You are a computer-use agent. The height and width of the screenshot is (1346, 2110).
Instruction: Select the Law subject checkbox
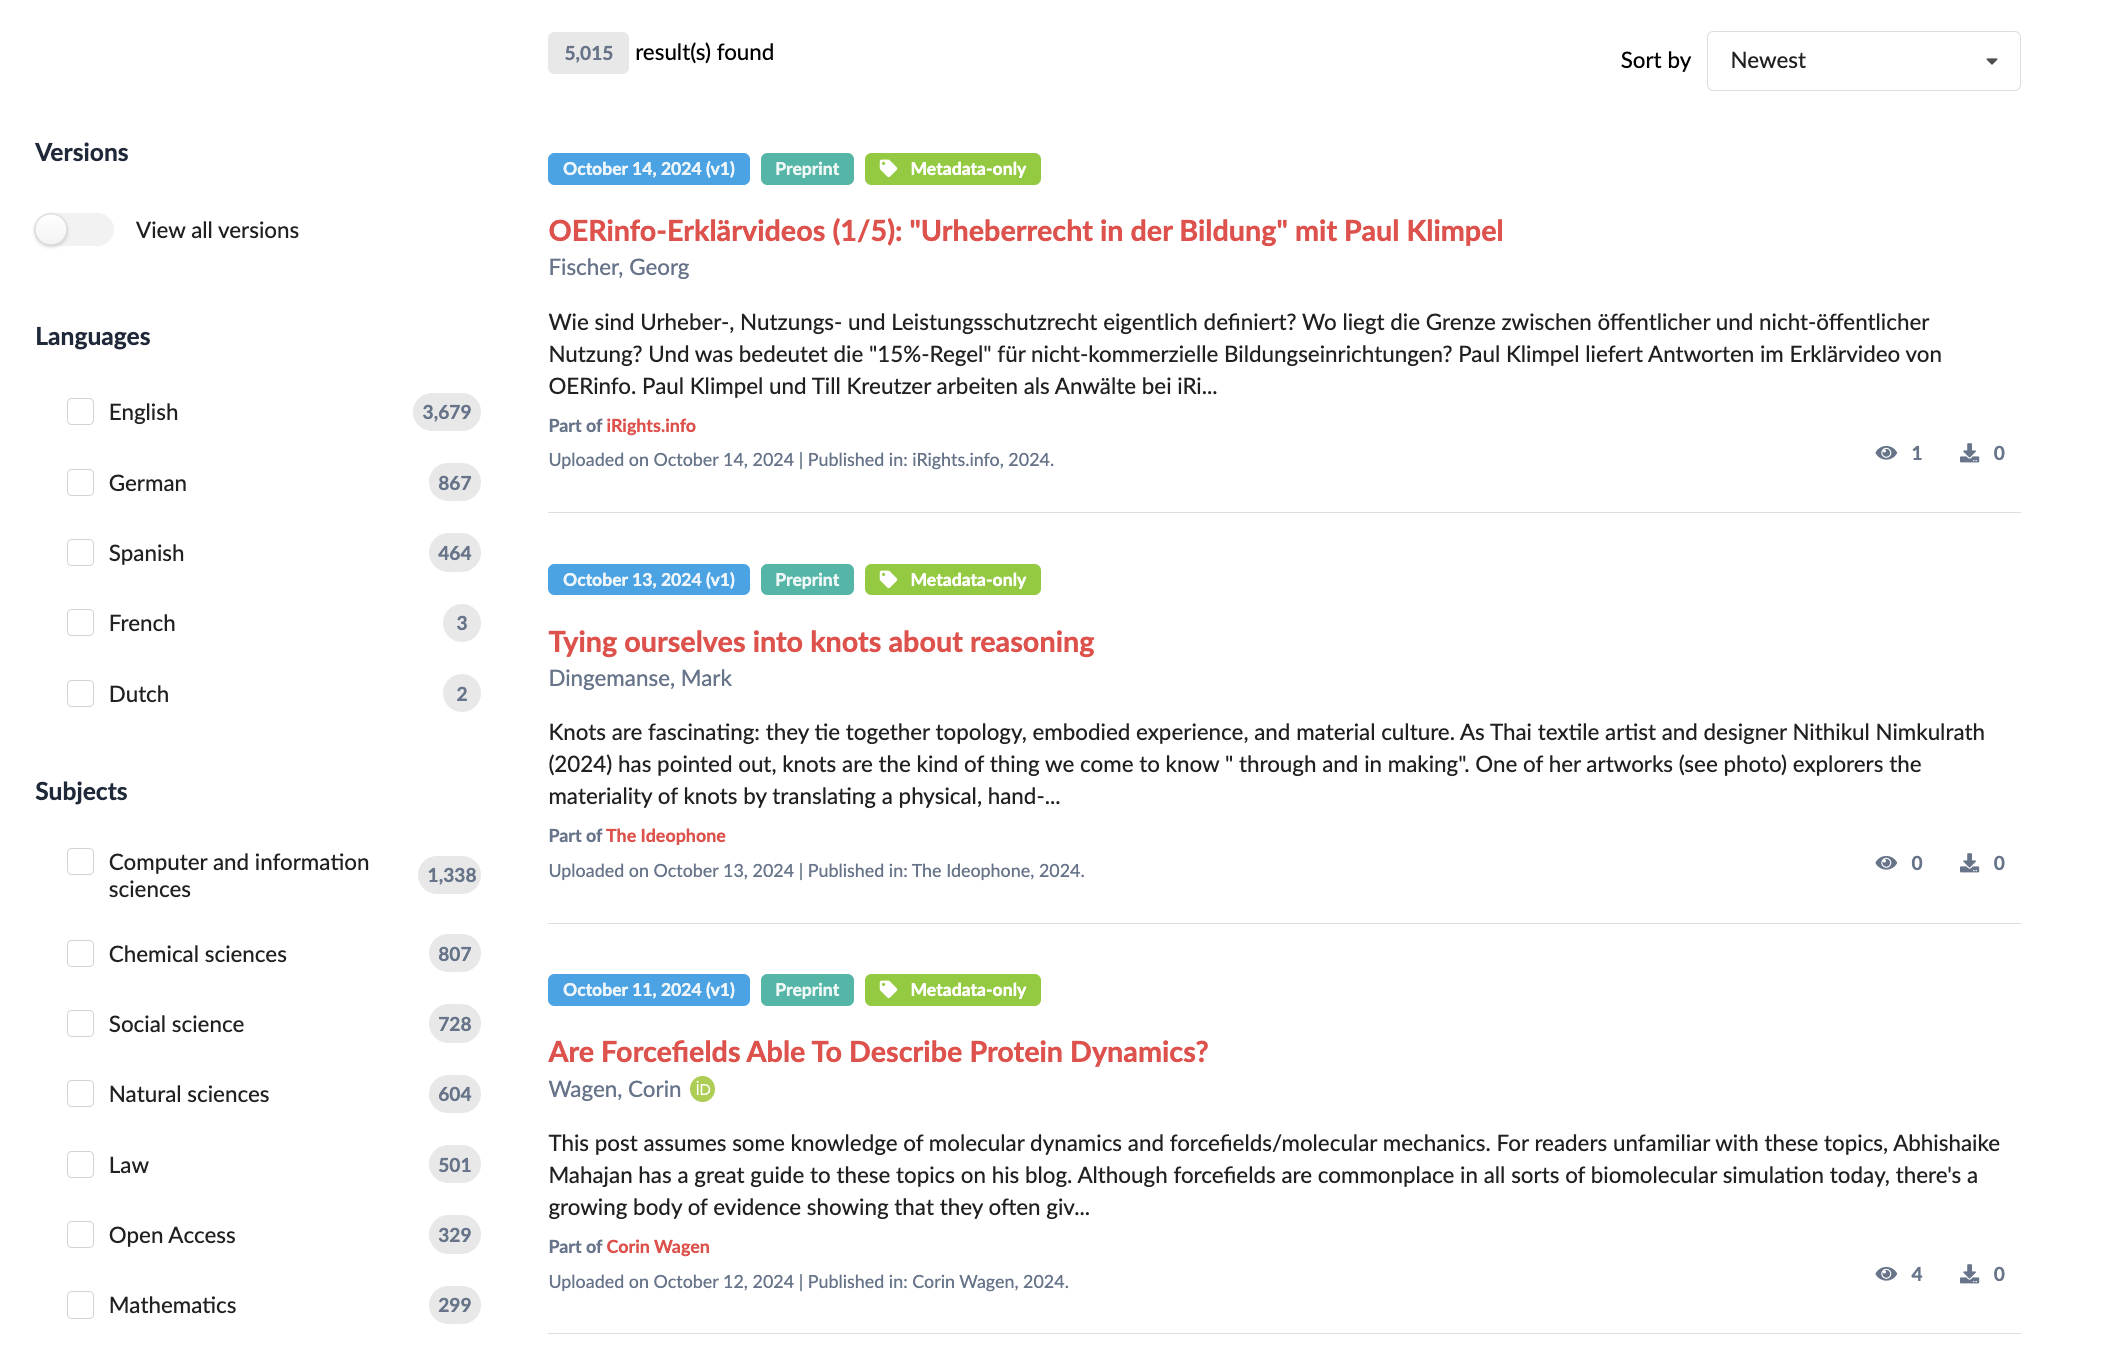[81, 1165]
